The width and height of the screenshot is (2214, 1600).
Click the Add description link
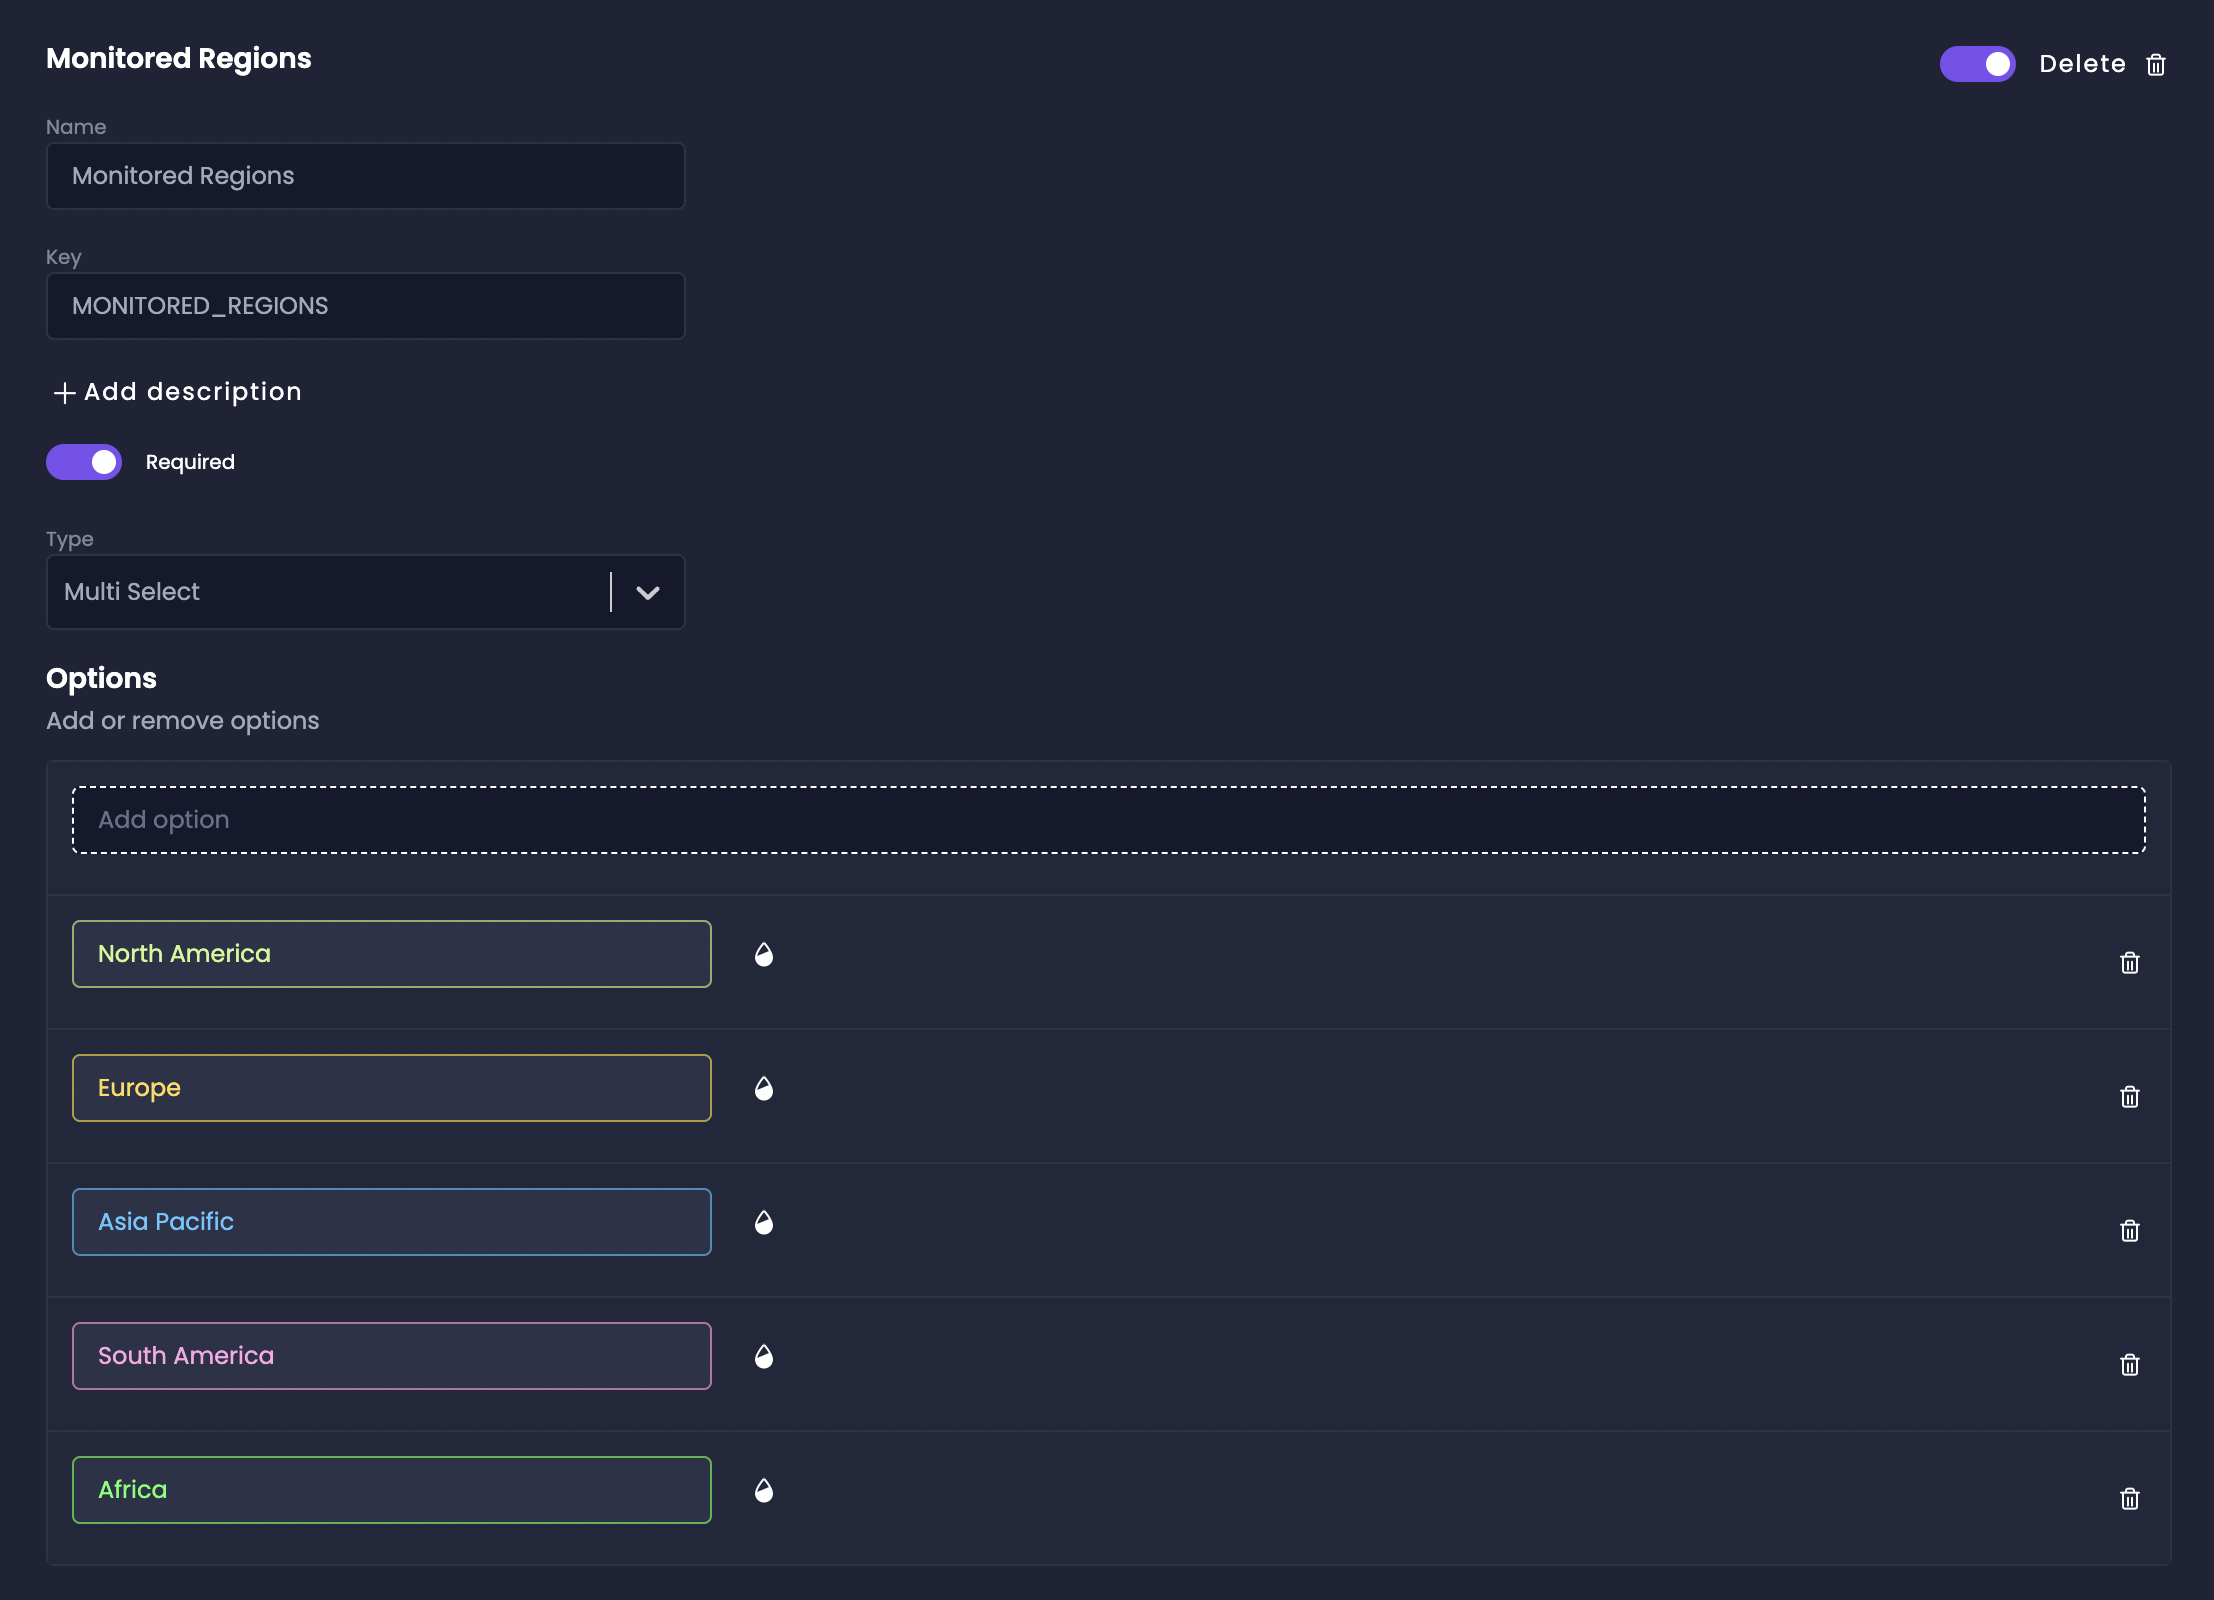coord(178,392)
